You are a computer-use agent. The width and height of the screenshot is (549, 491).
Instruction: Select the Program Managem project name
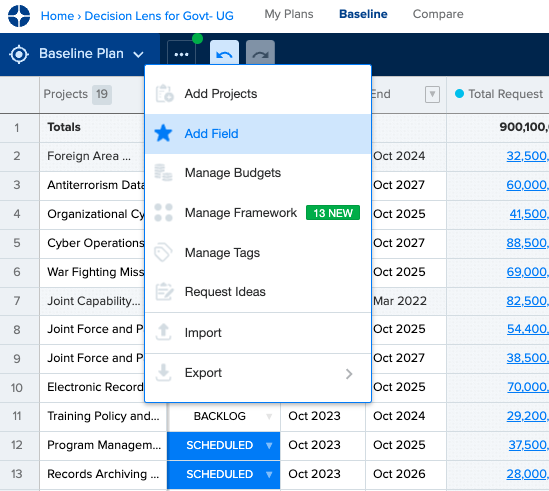[x=104, y=445]
